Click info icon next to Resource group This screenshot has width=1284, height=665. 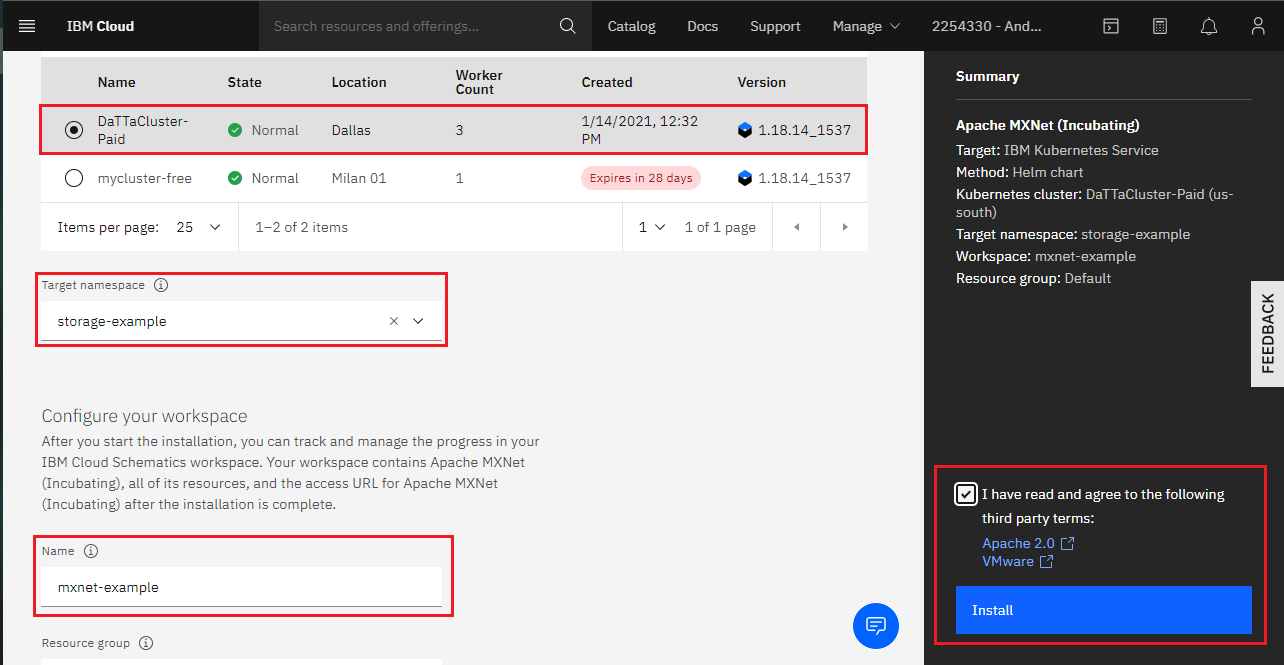click(146, 643)
